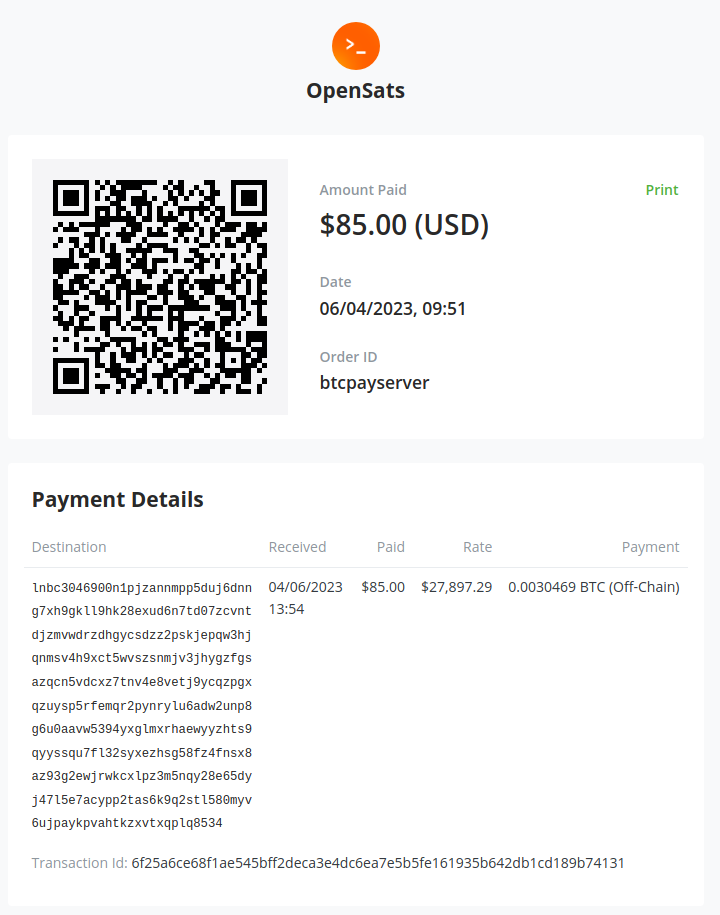The height and width of the screenshot is (915, 720).
Task: Click the btcpayserver Order ID value
Action: click(374, 382)
